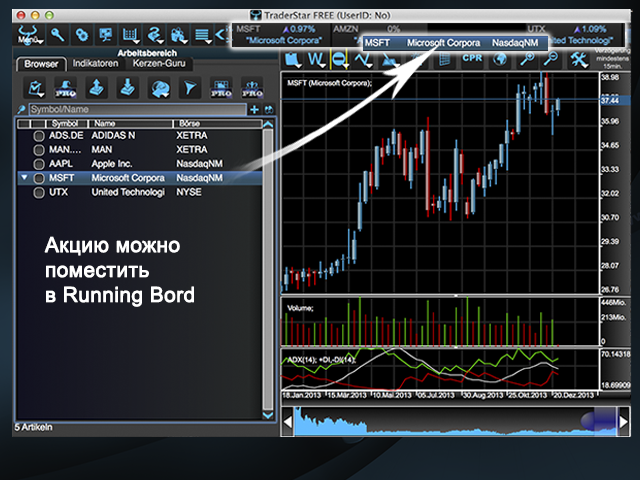The image size is (640, 480).
Task: Click the download arrow icon
Action: click(x=127, y=88)
